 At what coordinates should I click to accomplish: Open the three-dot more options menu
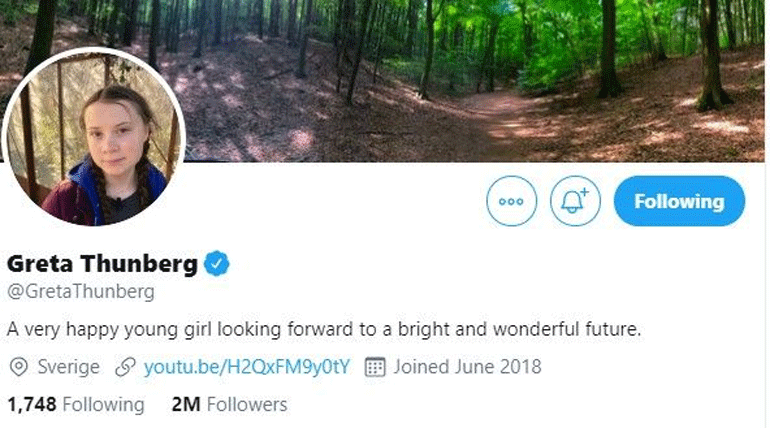coord(511,201)
